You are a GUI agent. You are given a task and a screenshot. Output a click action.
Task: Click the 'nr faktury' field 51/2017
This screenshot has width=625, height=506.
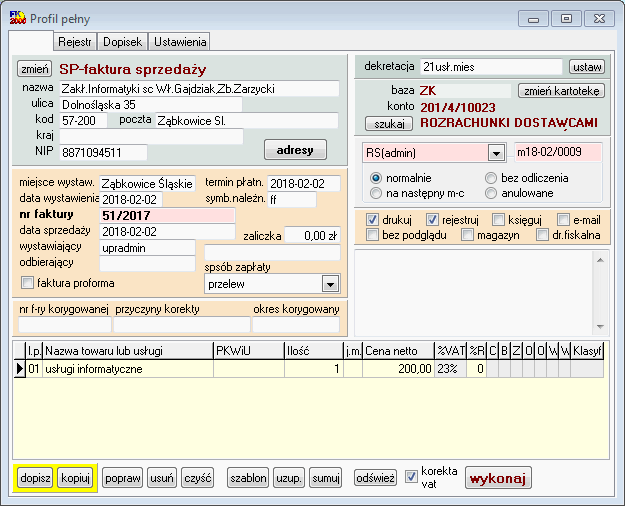click(167, 215)
